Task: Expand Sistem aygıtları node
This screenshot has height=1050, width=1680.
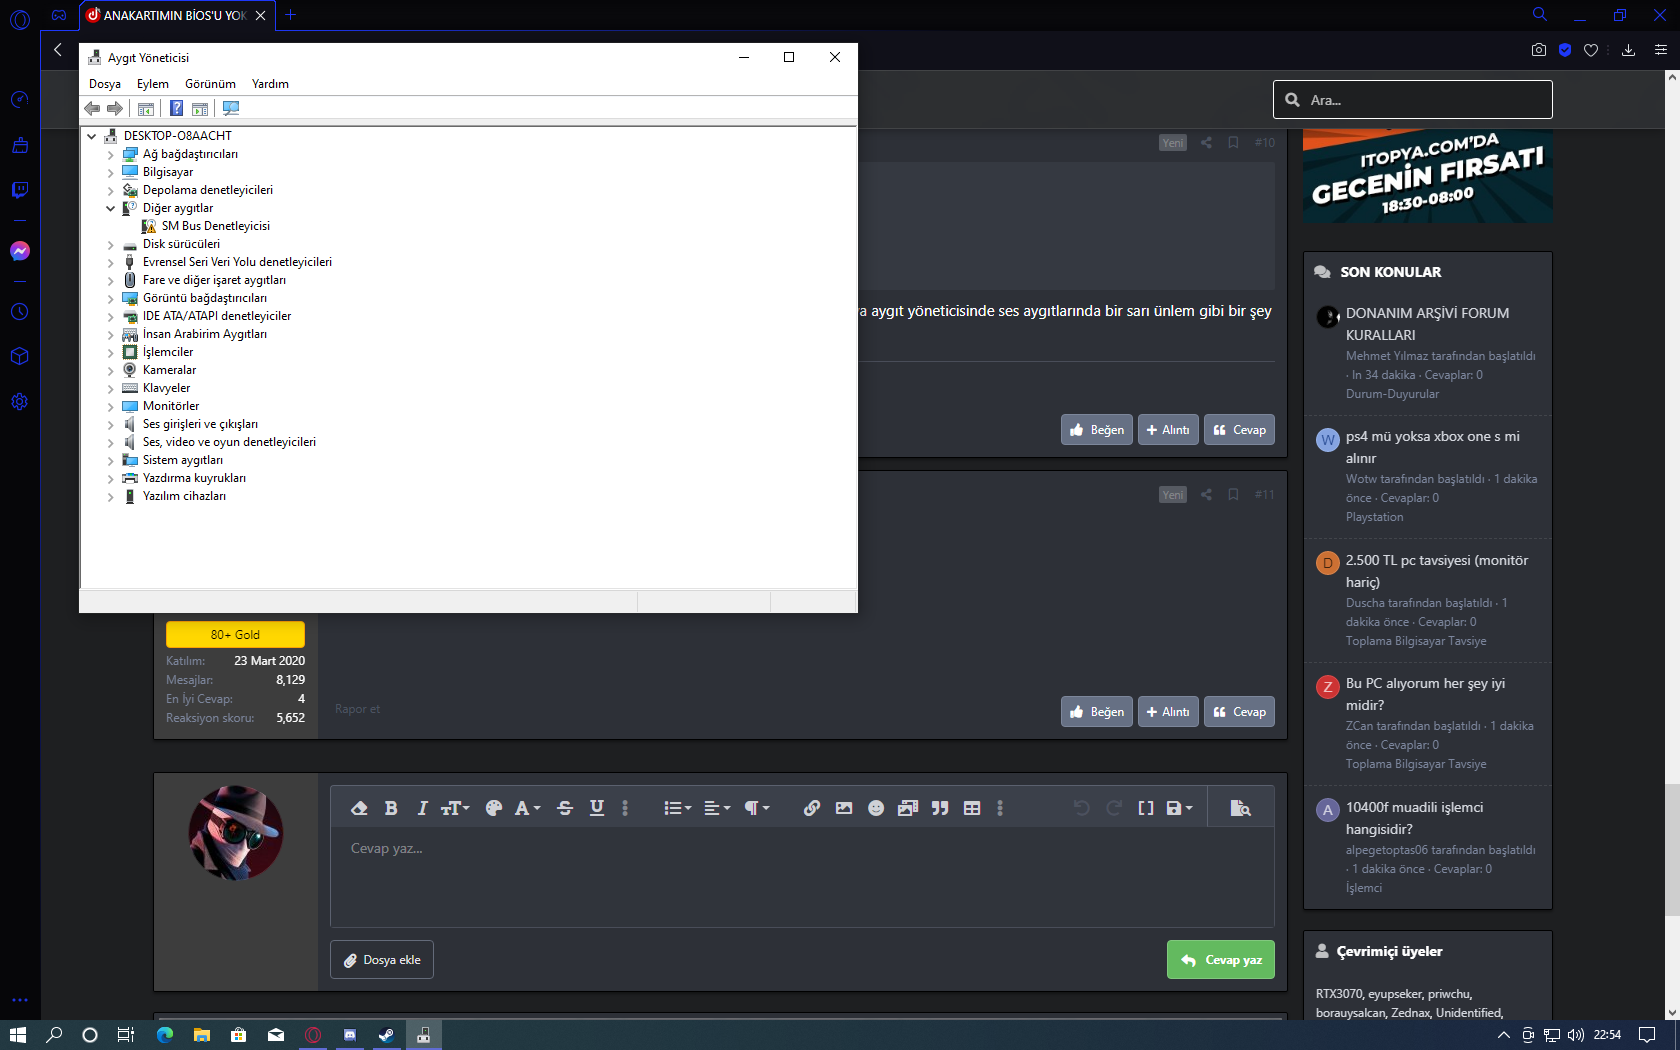Action: [x=111, y=461]
